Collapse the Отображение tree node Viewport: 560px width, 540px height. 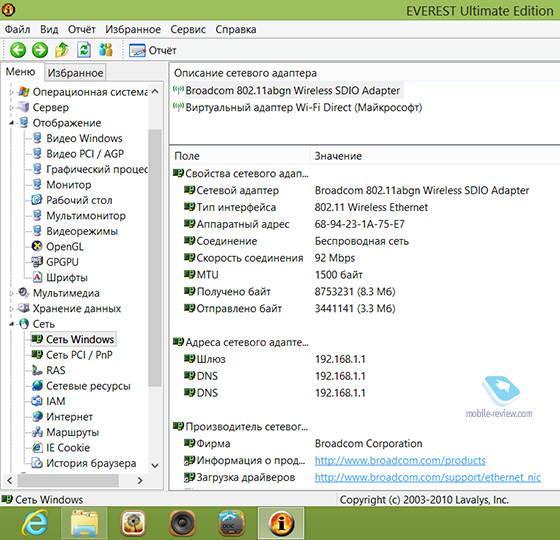[x=11, y=123]
